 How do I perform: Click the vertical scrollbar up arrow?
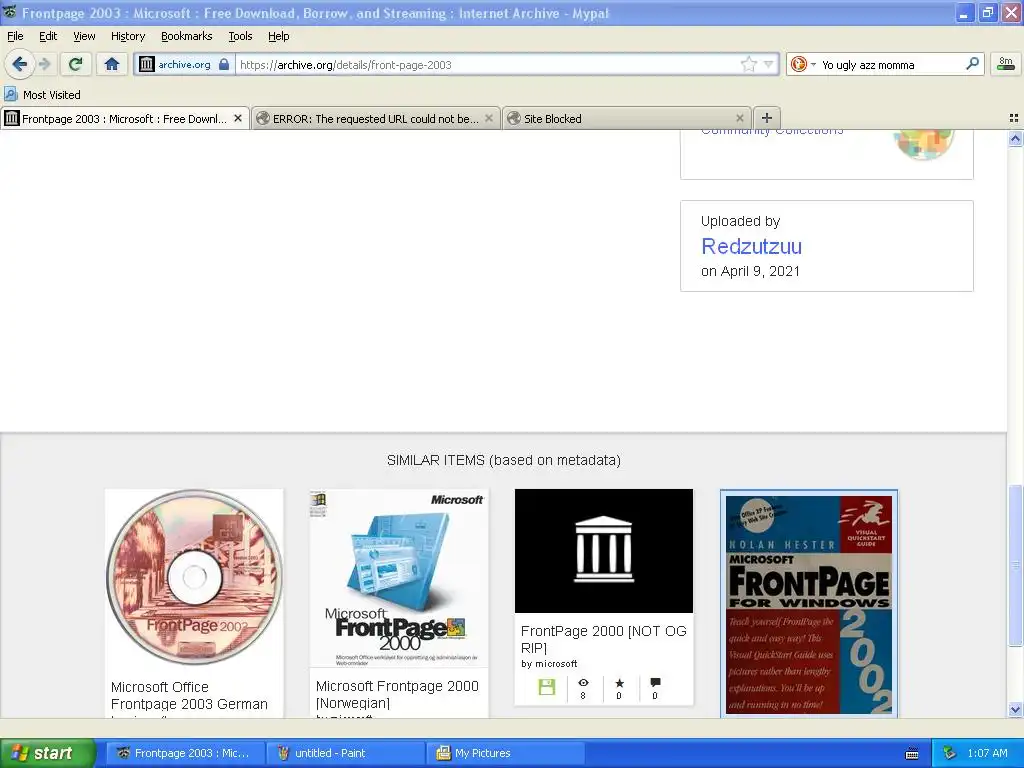[1015, 138]
